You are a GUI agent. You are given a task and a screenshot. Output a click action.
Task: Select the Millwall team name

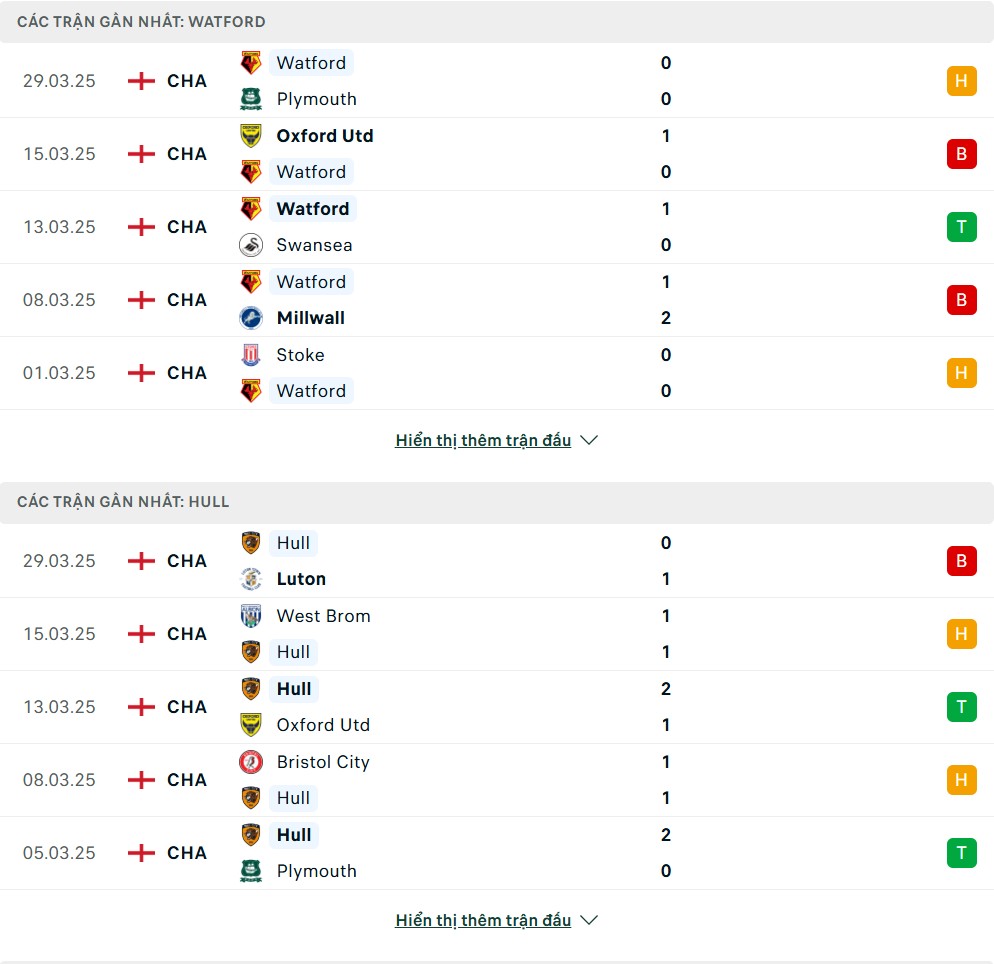pyautogui.click(x=311, y=318)
